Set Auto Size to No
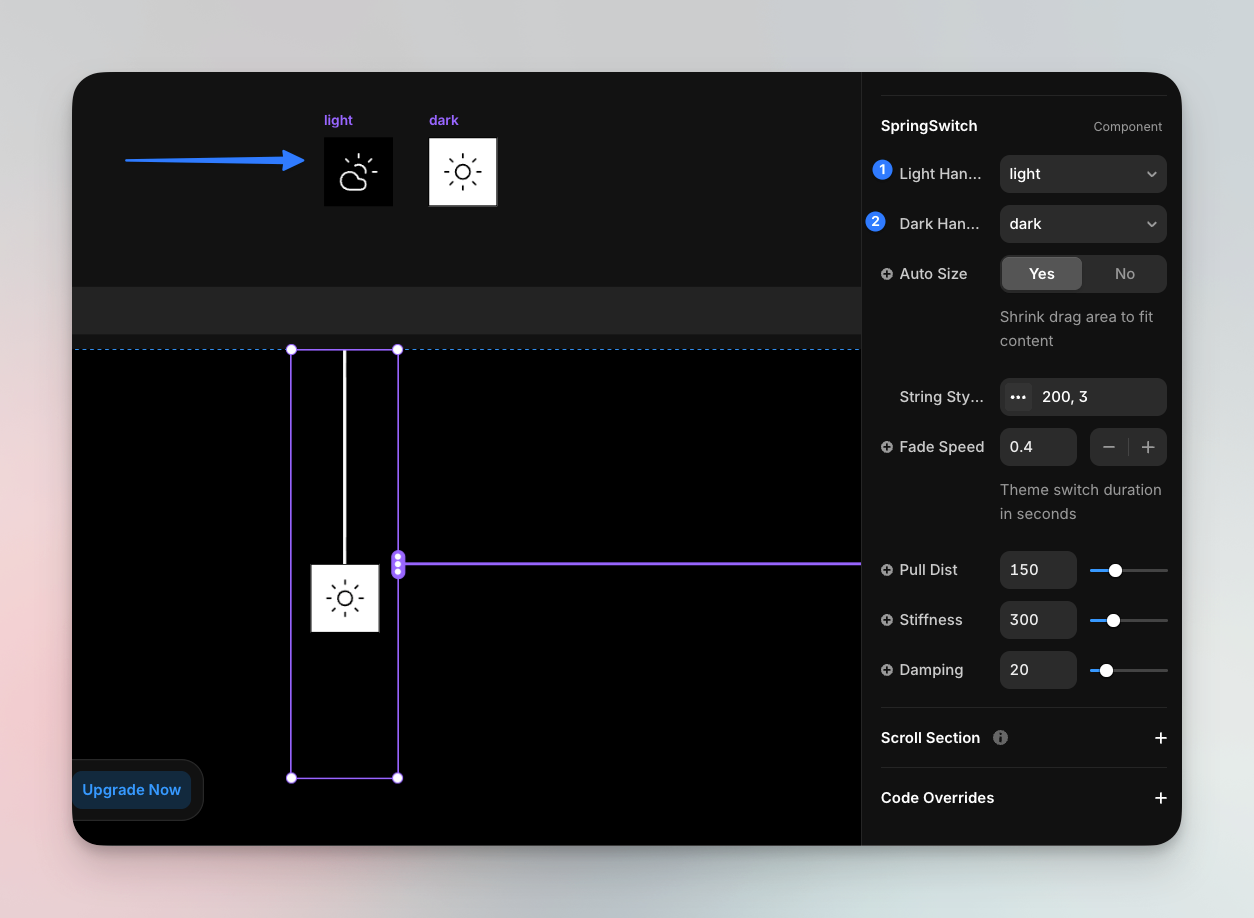The width and height of the screenshot is (1254, 918). pyautogui.click(x=1125, y=274)
